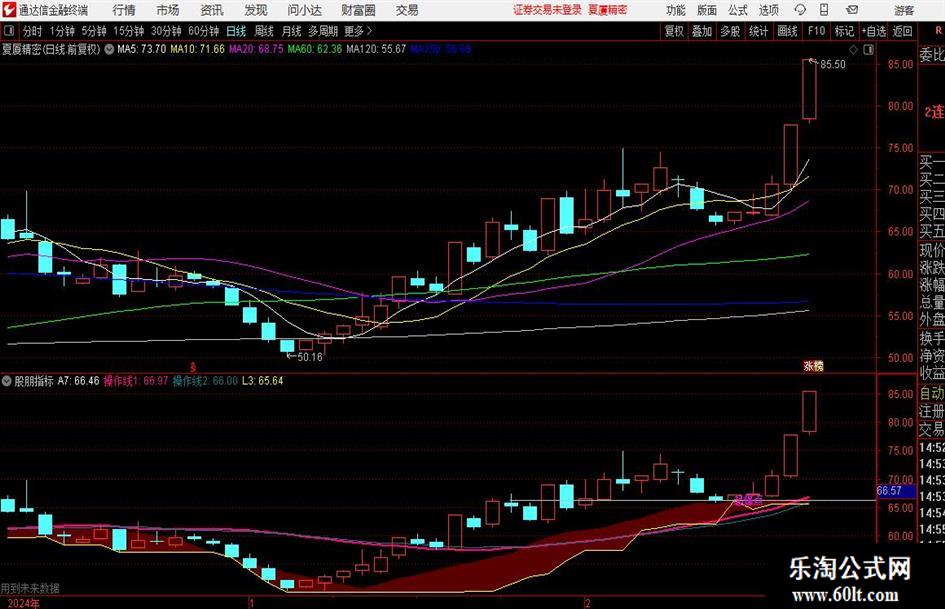This screenshot has width=945, height=609.
Task: Click the 操作线1: 66.97 indicator label
Action: (136, 381)
